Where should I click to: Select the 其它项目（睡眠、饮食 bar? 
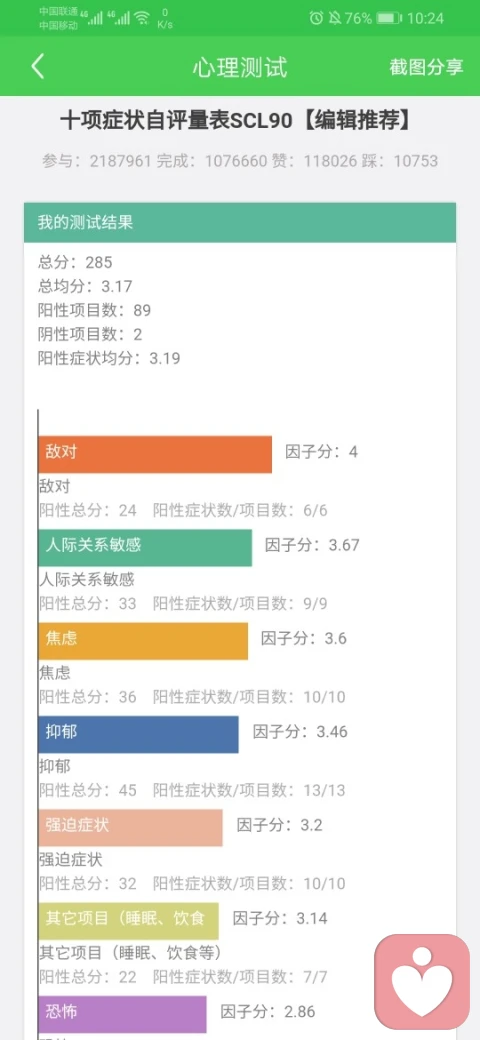pos(129,921)
